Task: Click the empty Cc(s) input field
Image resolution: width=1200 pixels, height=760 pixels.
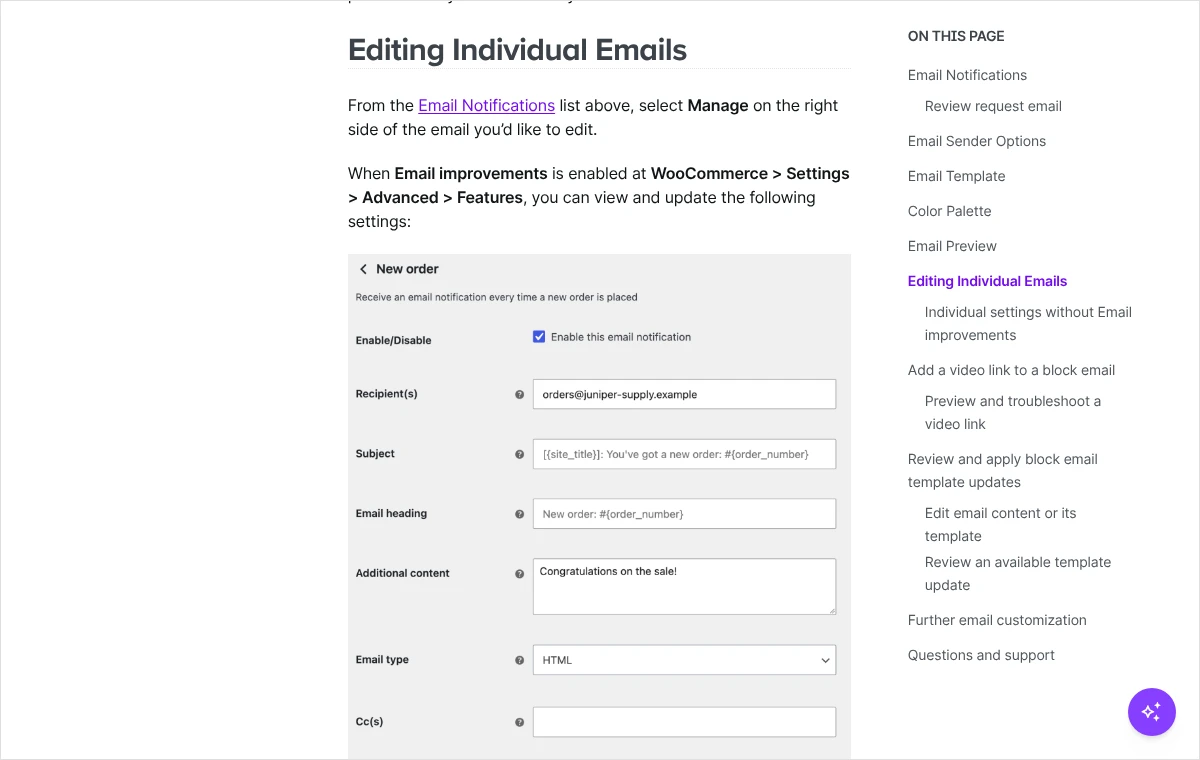Action: tap(684, 722)
